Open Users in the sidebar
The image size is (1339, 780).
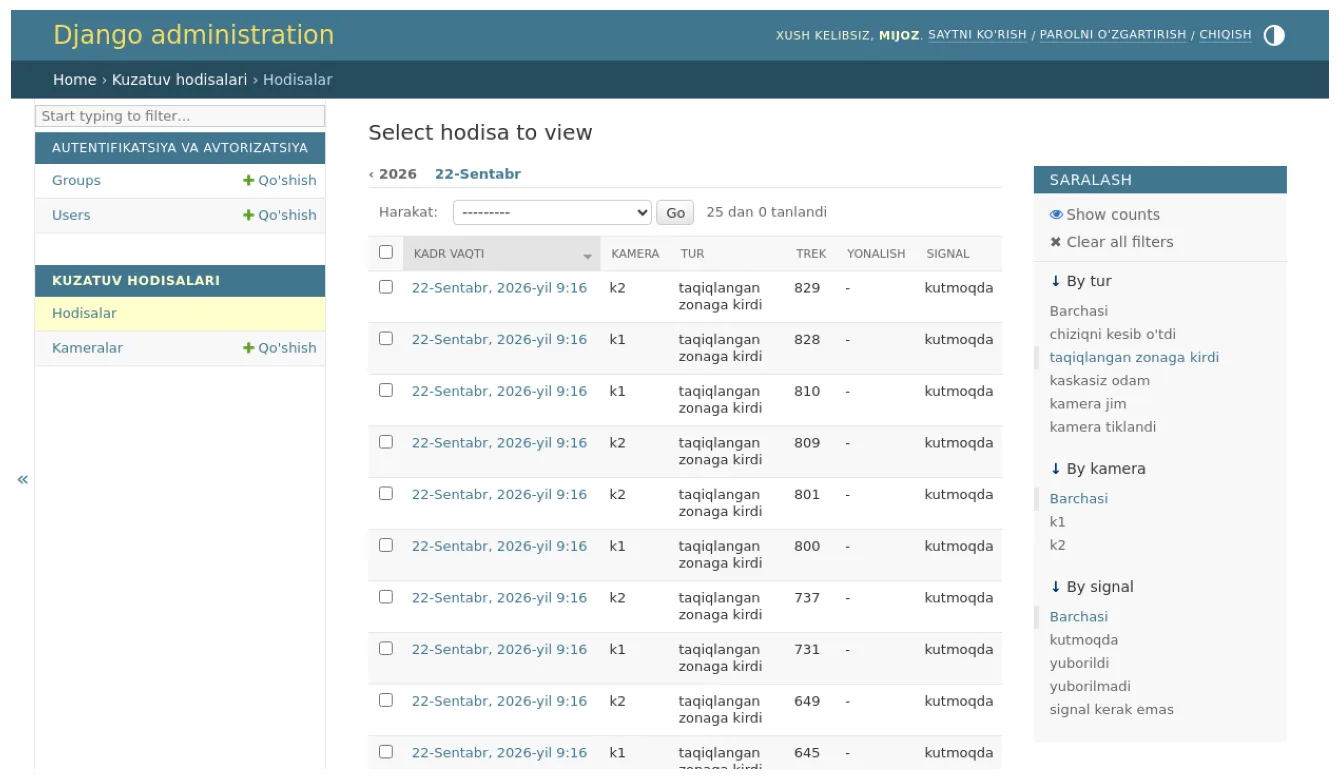tap(71, 215)
